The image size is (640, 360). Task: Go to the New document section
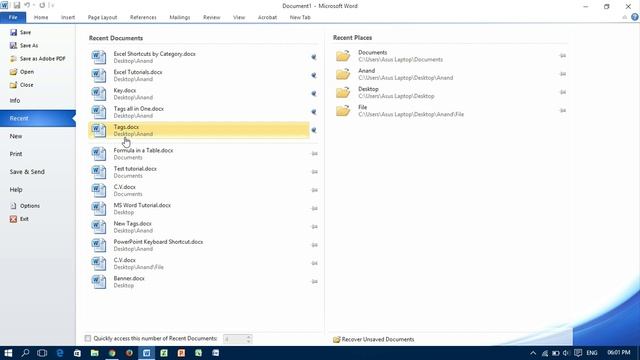pos(16,136)
